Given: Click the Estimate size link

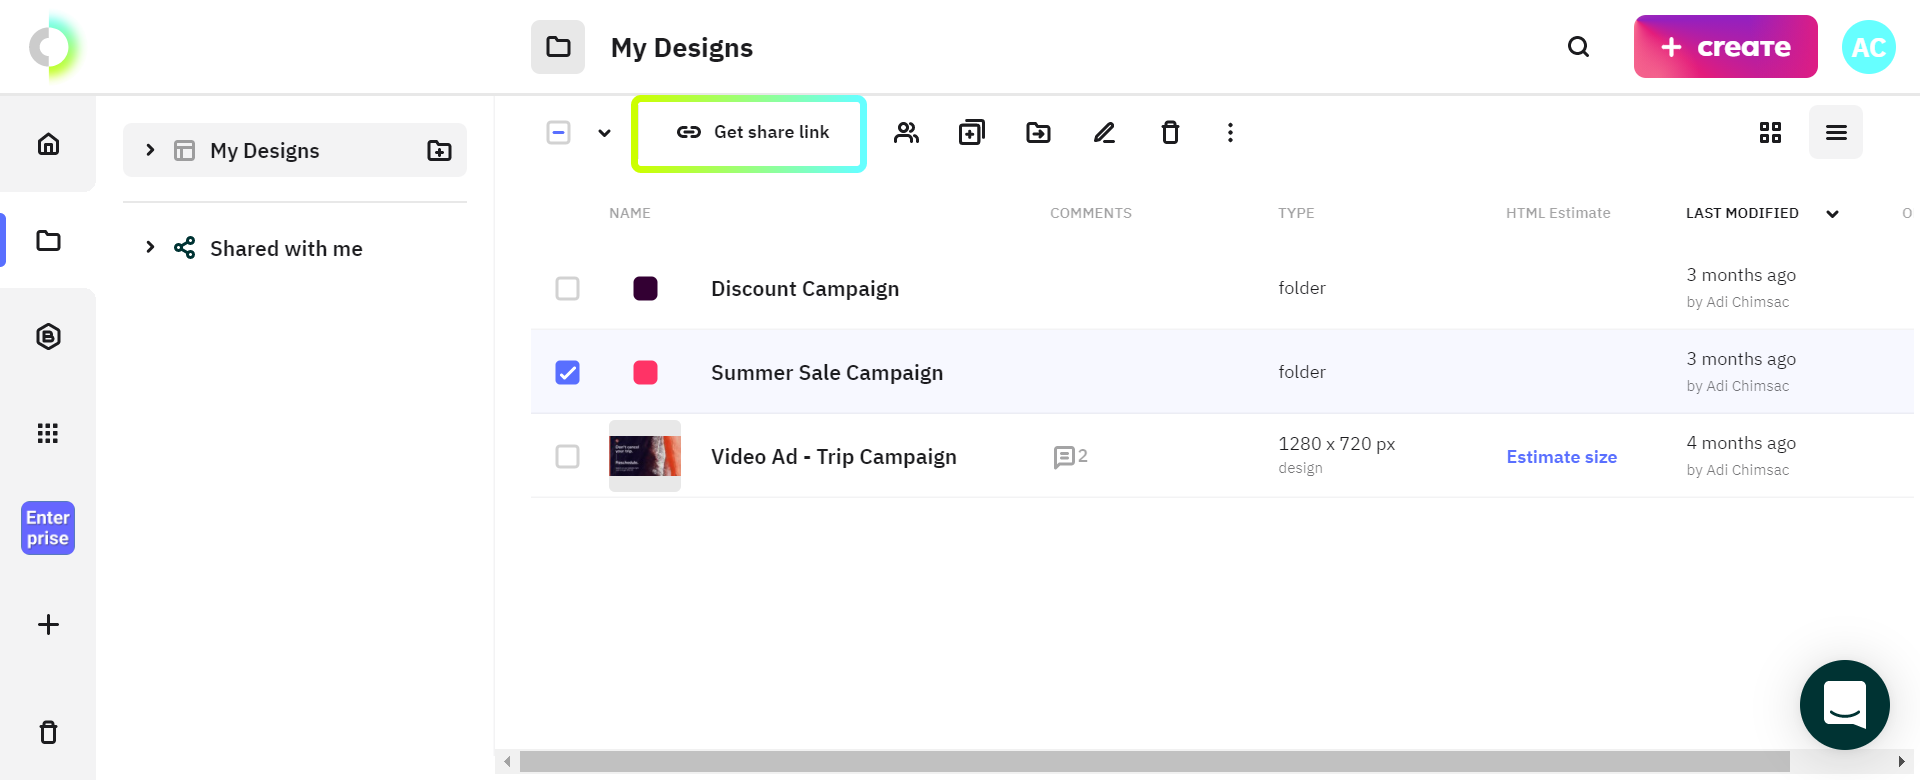Looking at the screenshot, I should point(1561,457).
